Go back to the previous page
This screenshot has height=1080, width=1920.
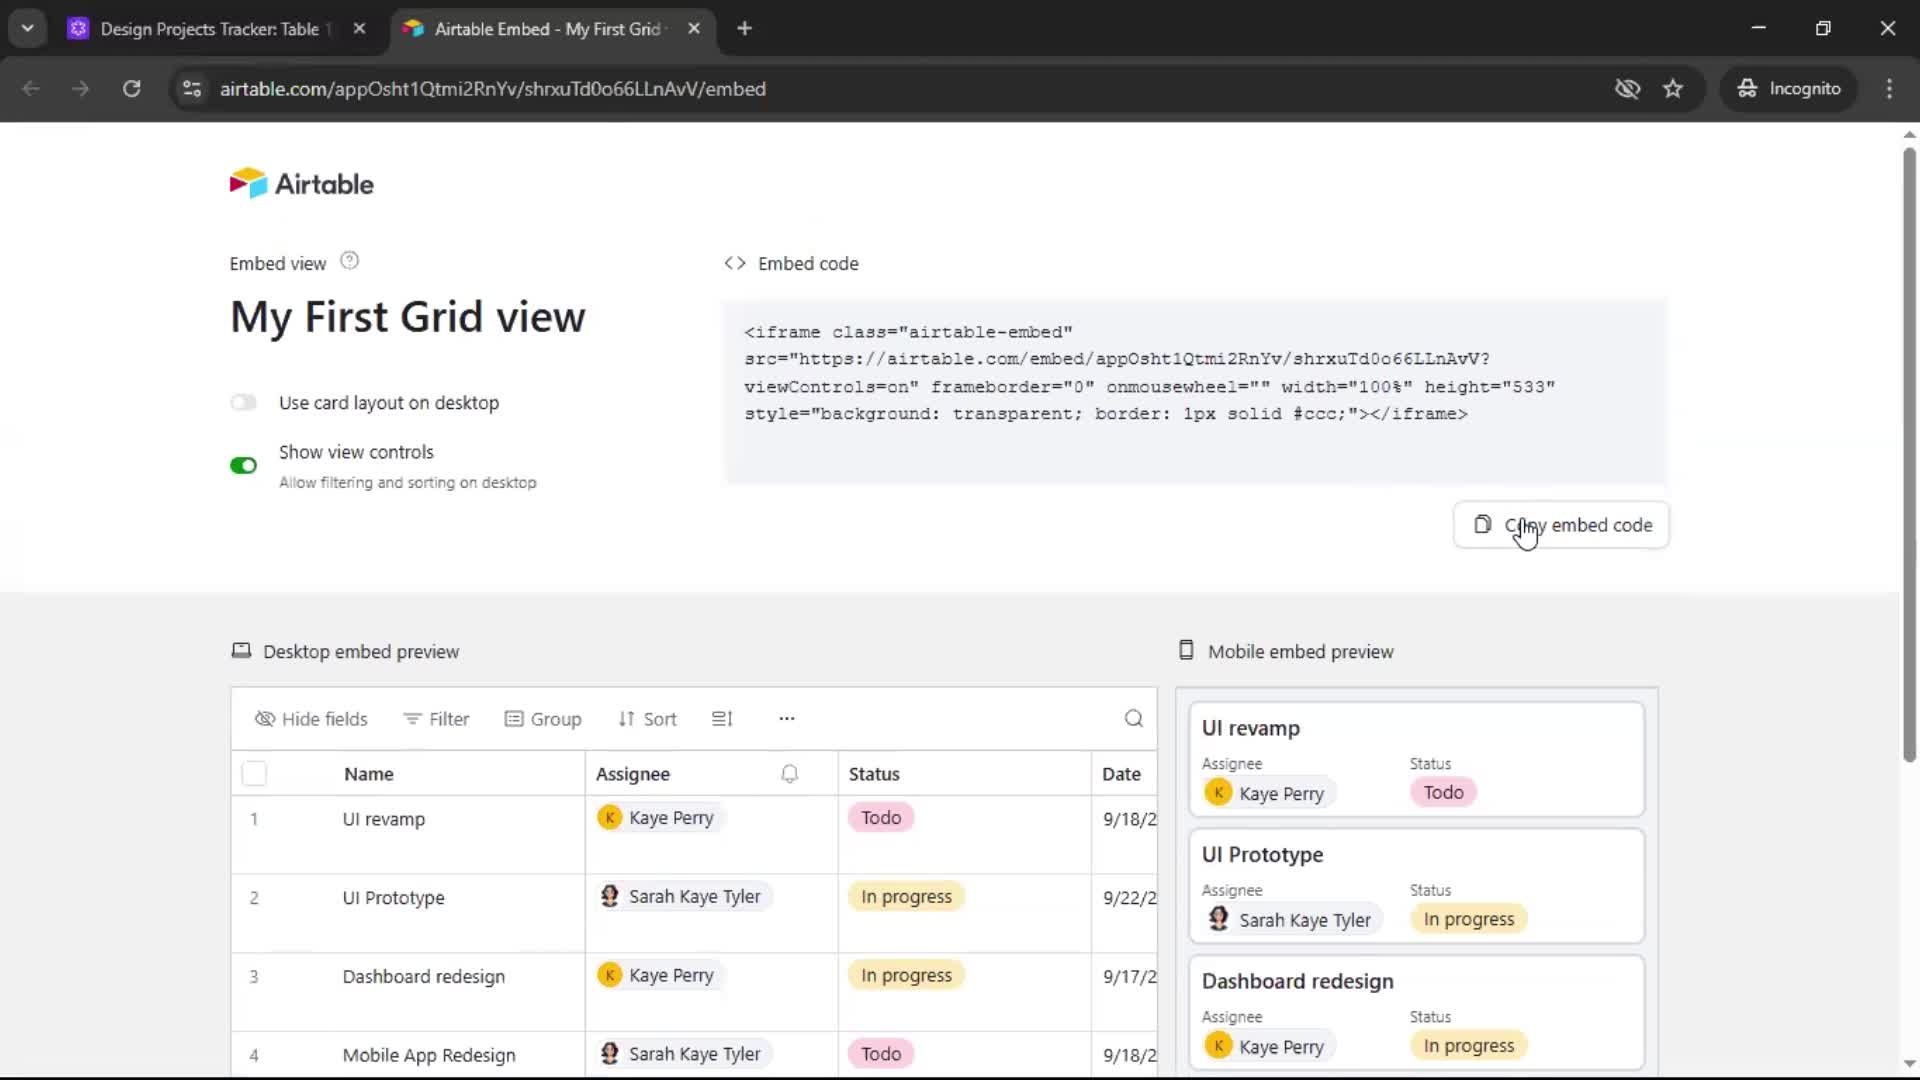pos(31,89)
